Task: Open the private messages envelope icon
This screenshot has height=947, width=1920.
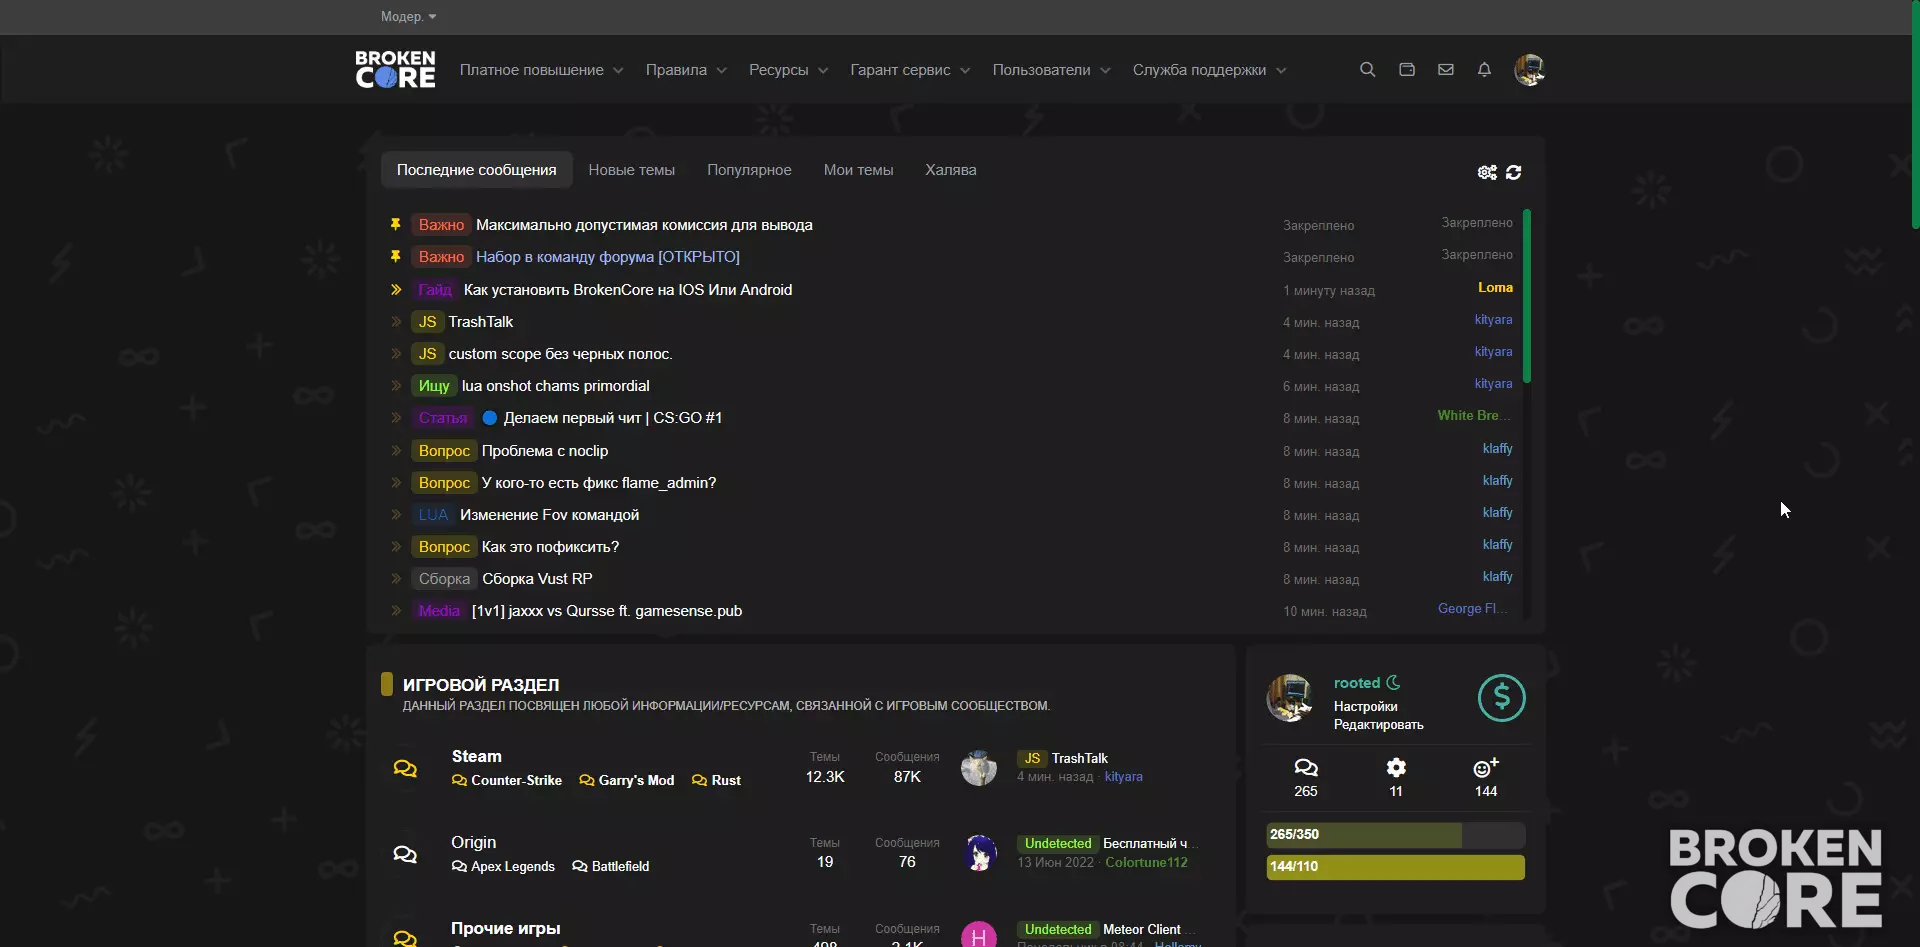Action: [x=1445, y=70]
